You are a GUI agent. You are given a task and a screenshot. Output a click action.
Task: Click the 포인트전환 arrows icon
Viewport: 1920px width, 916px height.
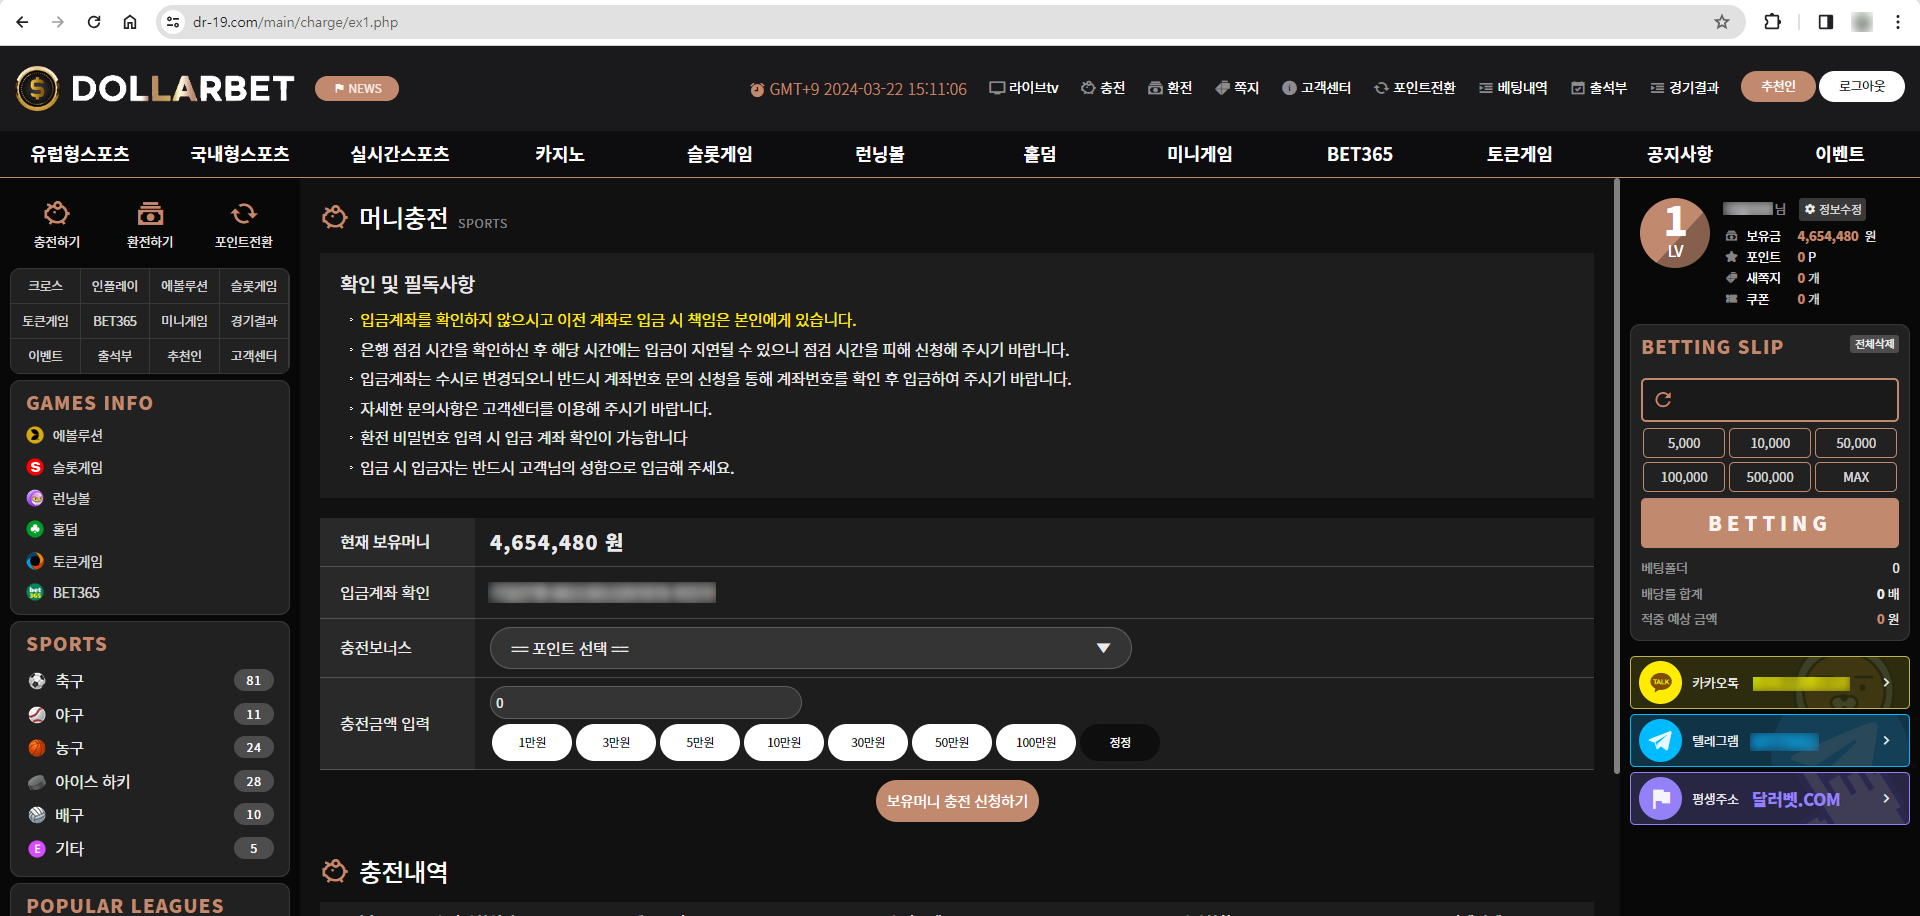(244, 213)
